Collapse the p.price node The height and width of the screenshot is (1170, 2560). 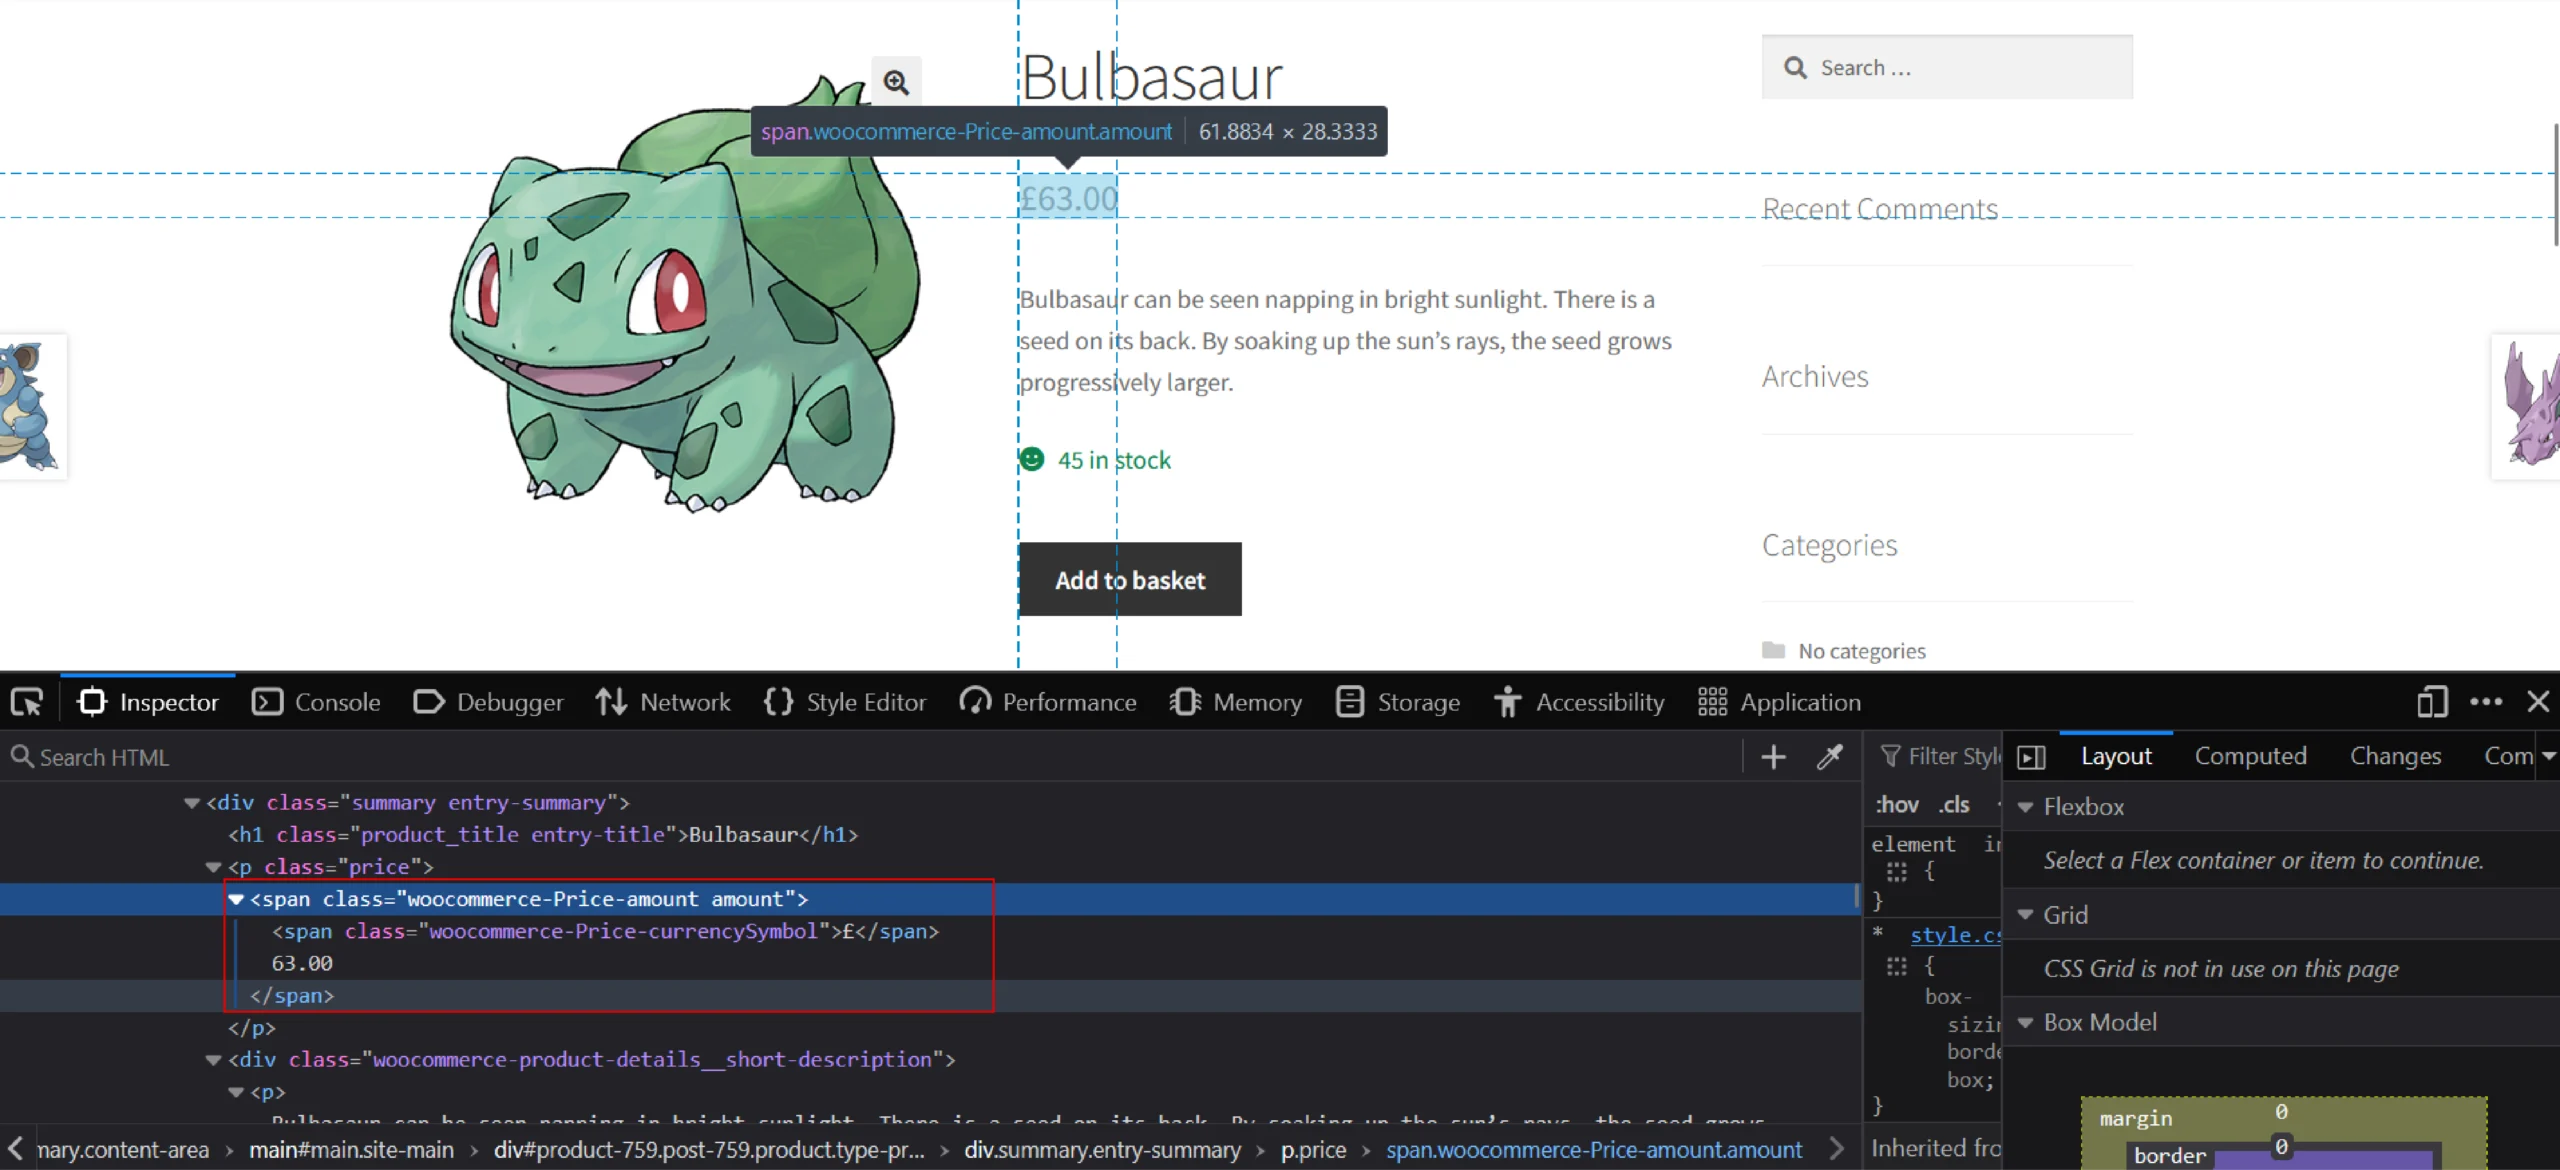[x=213, y=868]
